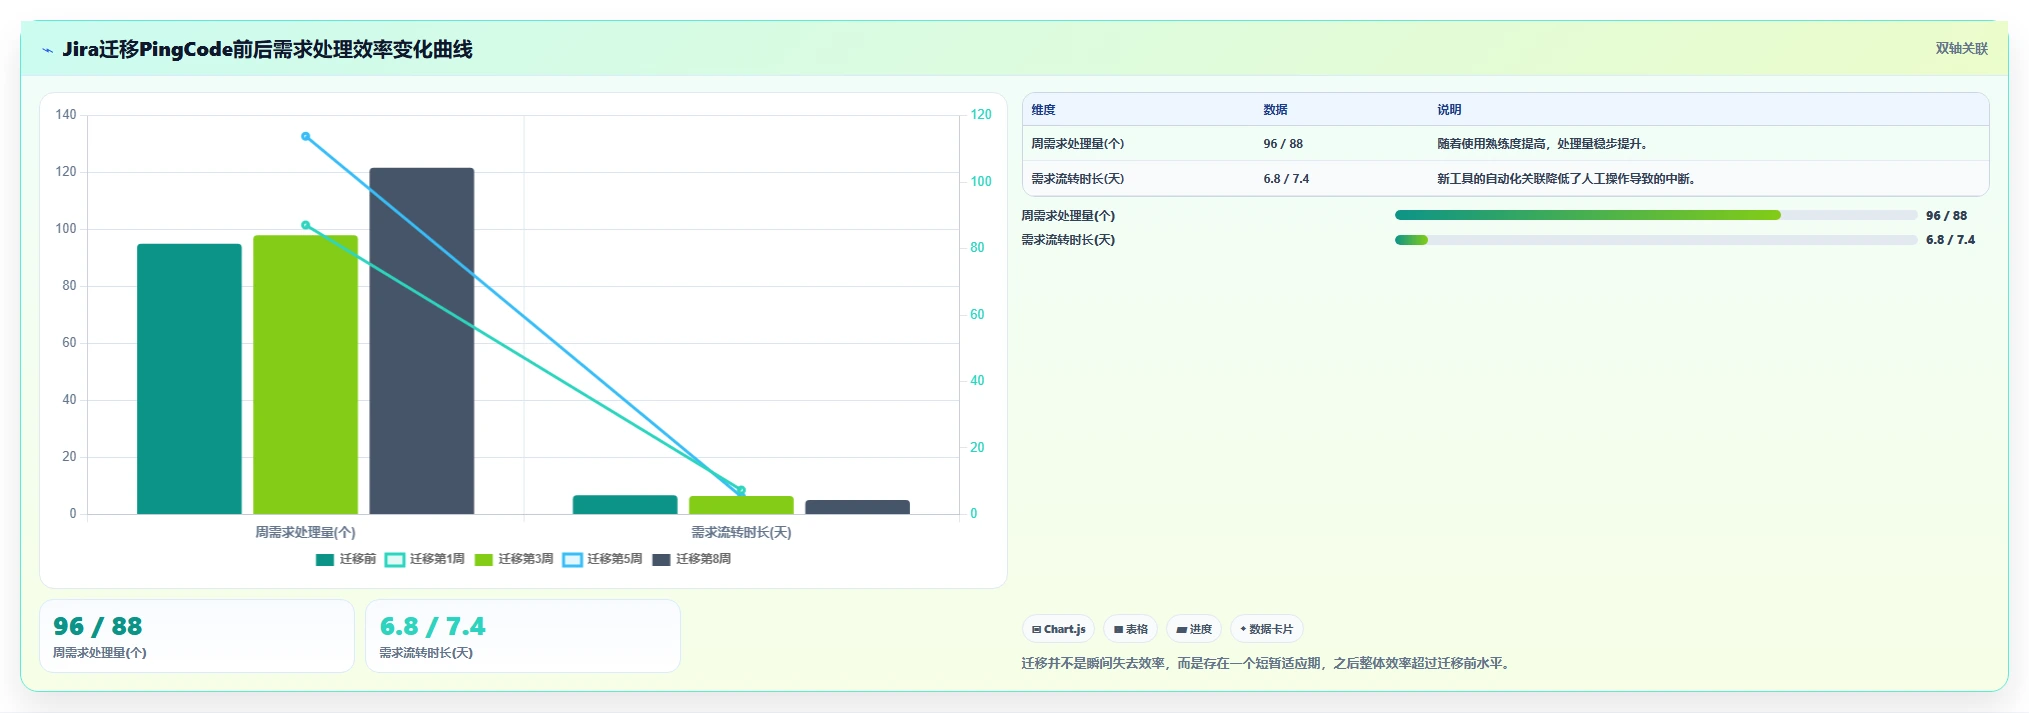Click the 周需求处理量(个) x-axis category label
The image size is (2029, 713).
(305, 532)
